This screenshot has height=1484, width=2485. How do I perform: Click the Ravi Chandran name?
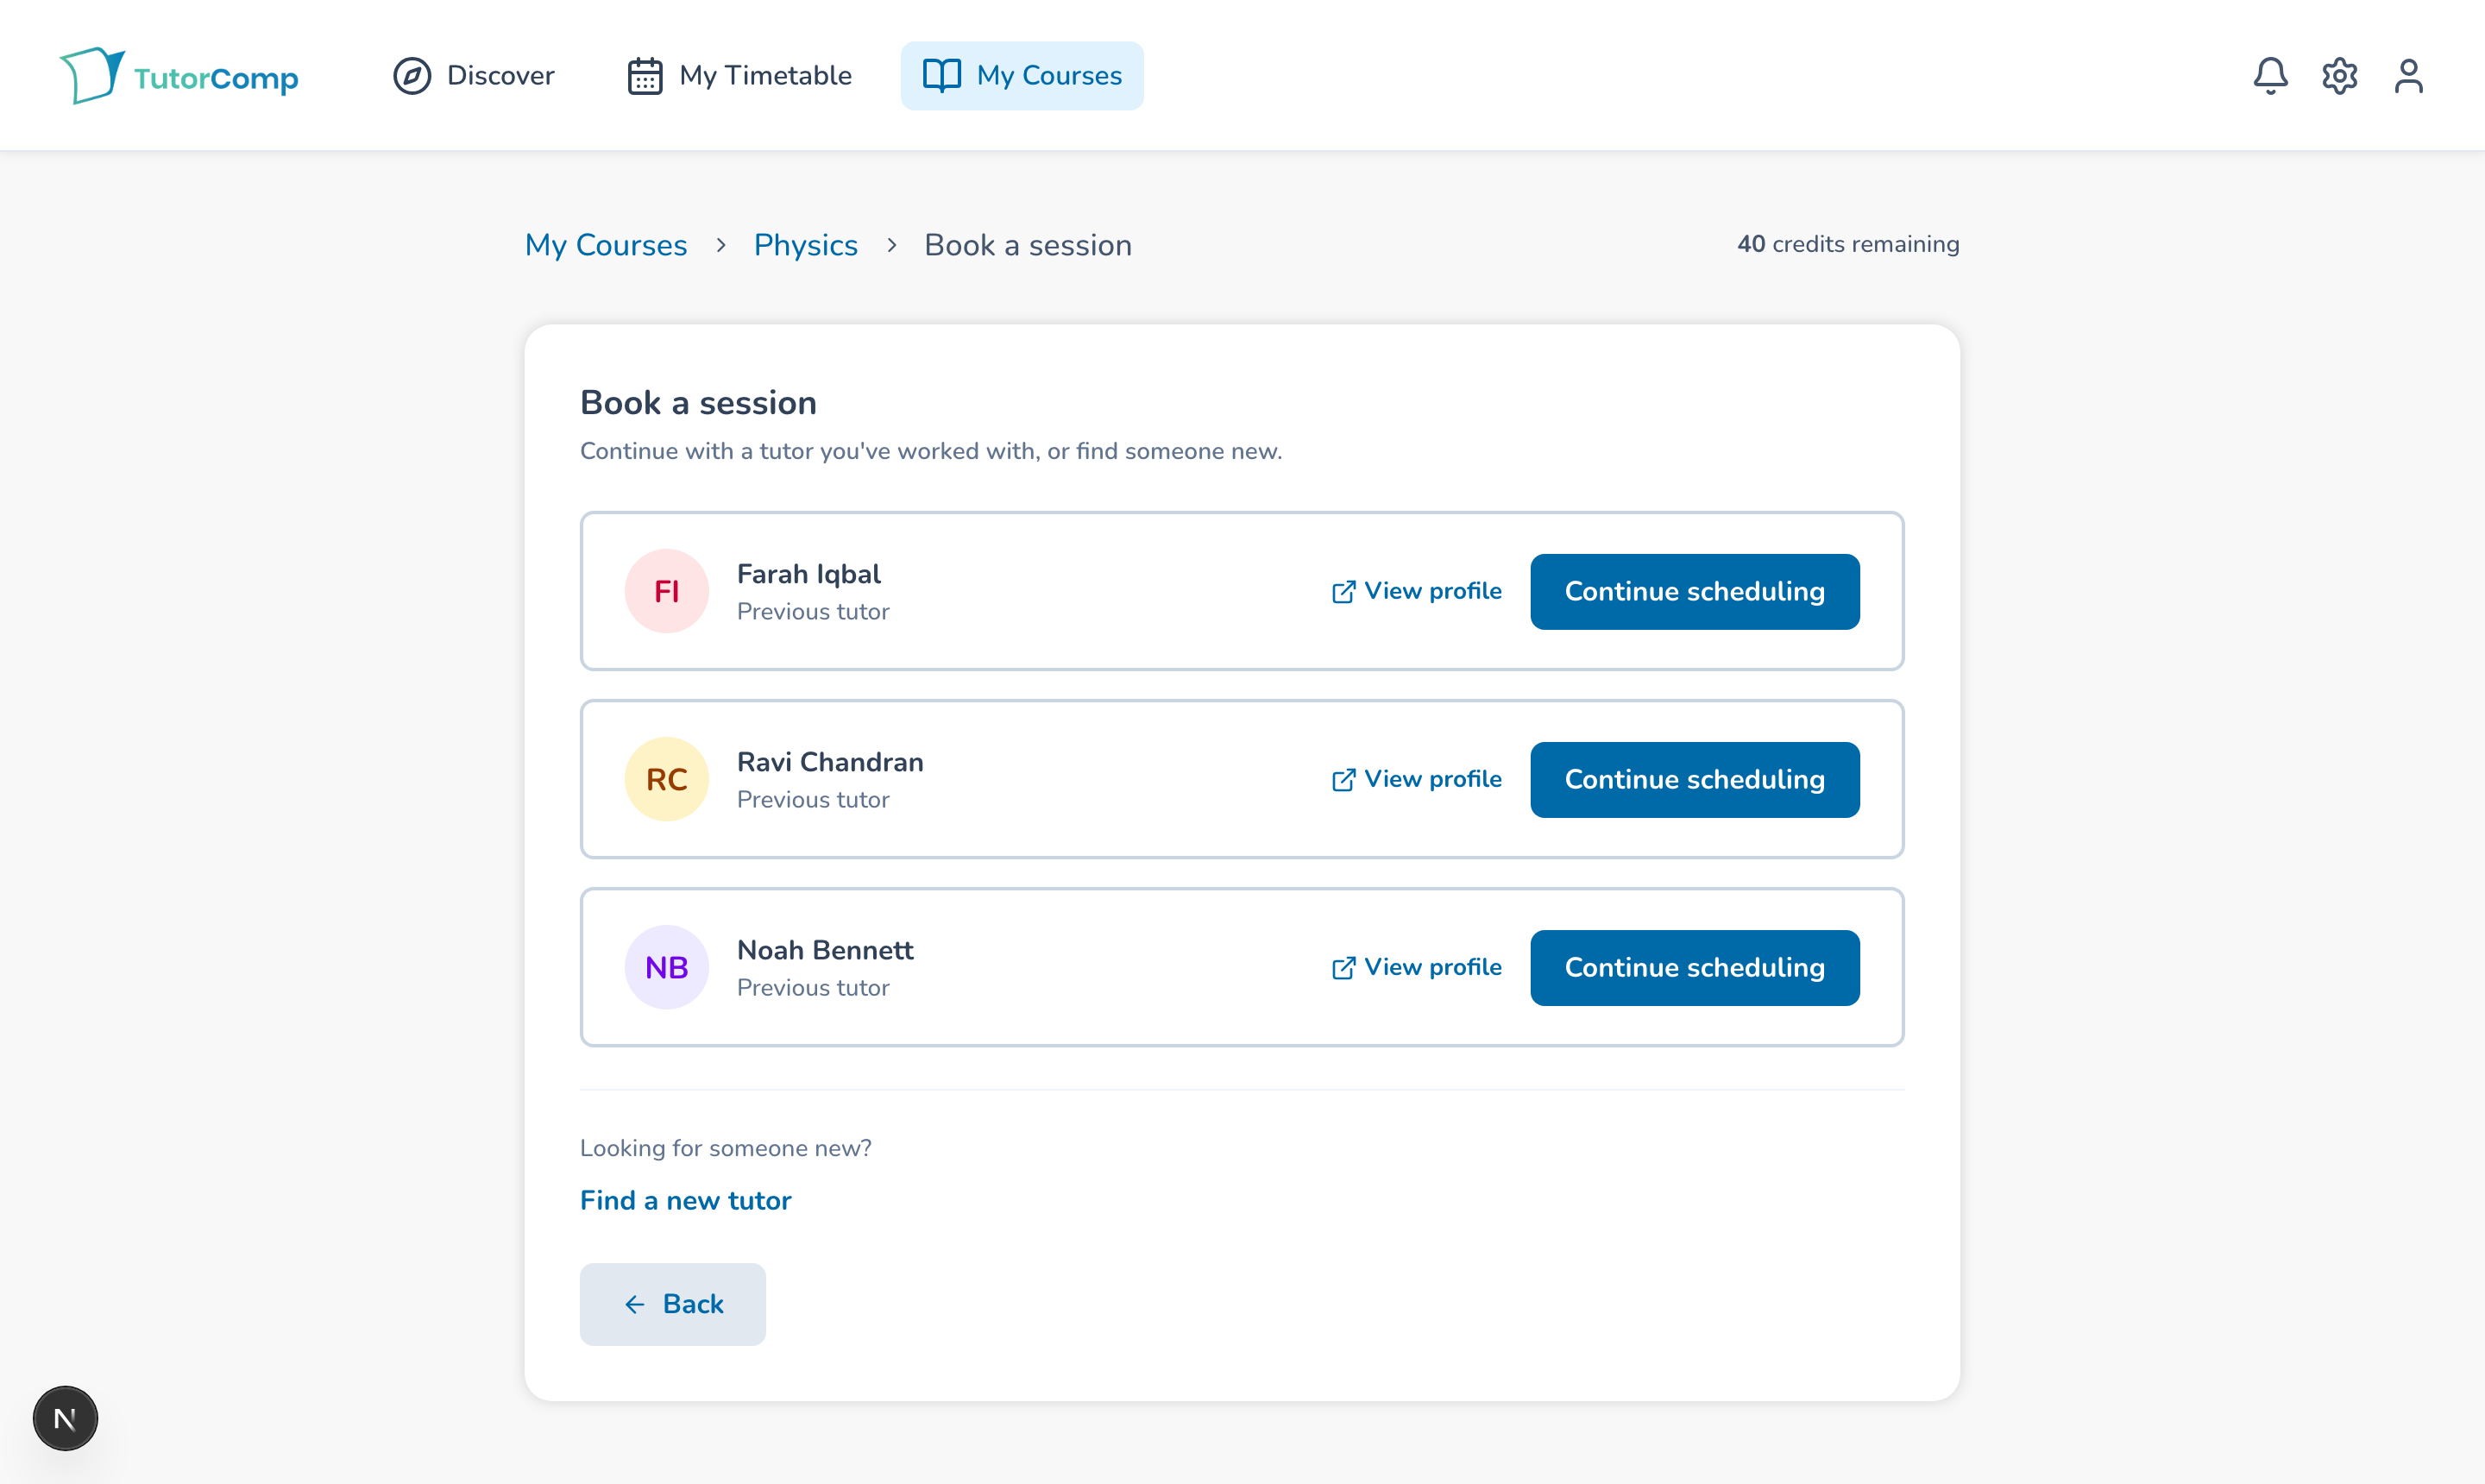(830, 762)
